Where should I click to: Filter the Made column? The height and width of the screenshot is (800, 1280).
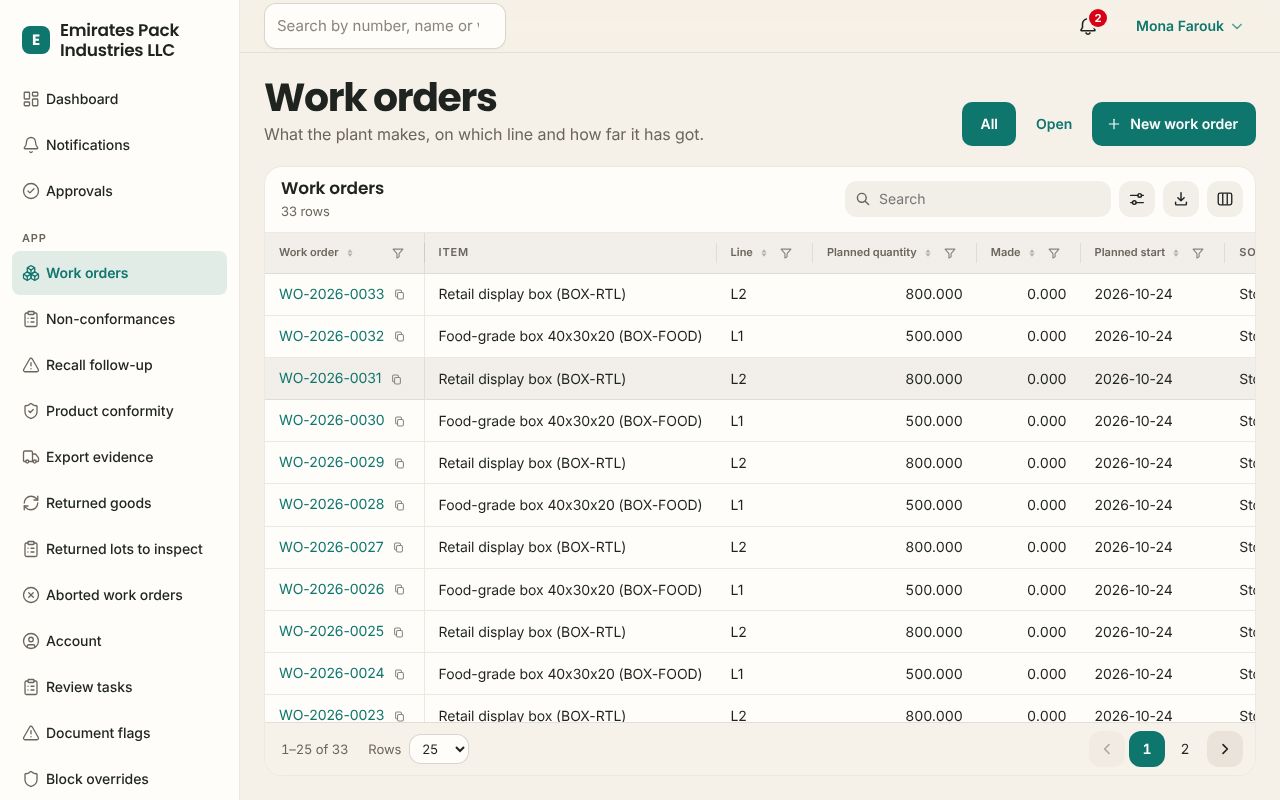[x=1054, y=253]
